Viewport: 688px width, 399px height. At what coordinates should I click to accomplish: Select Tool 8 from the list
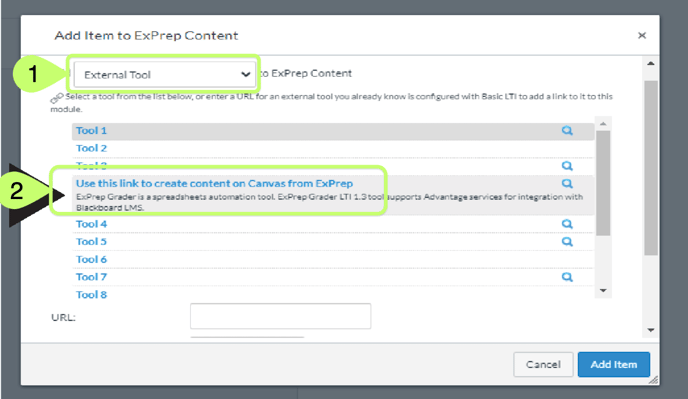[x=91, y=295]
